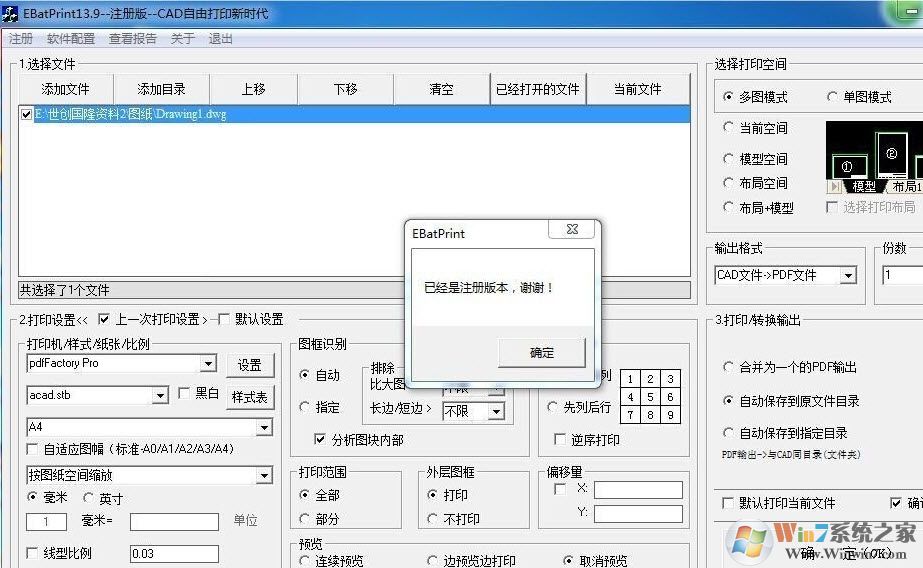Select 模型空间 radio button

click(x=728, y=159)
